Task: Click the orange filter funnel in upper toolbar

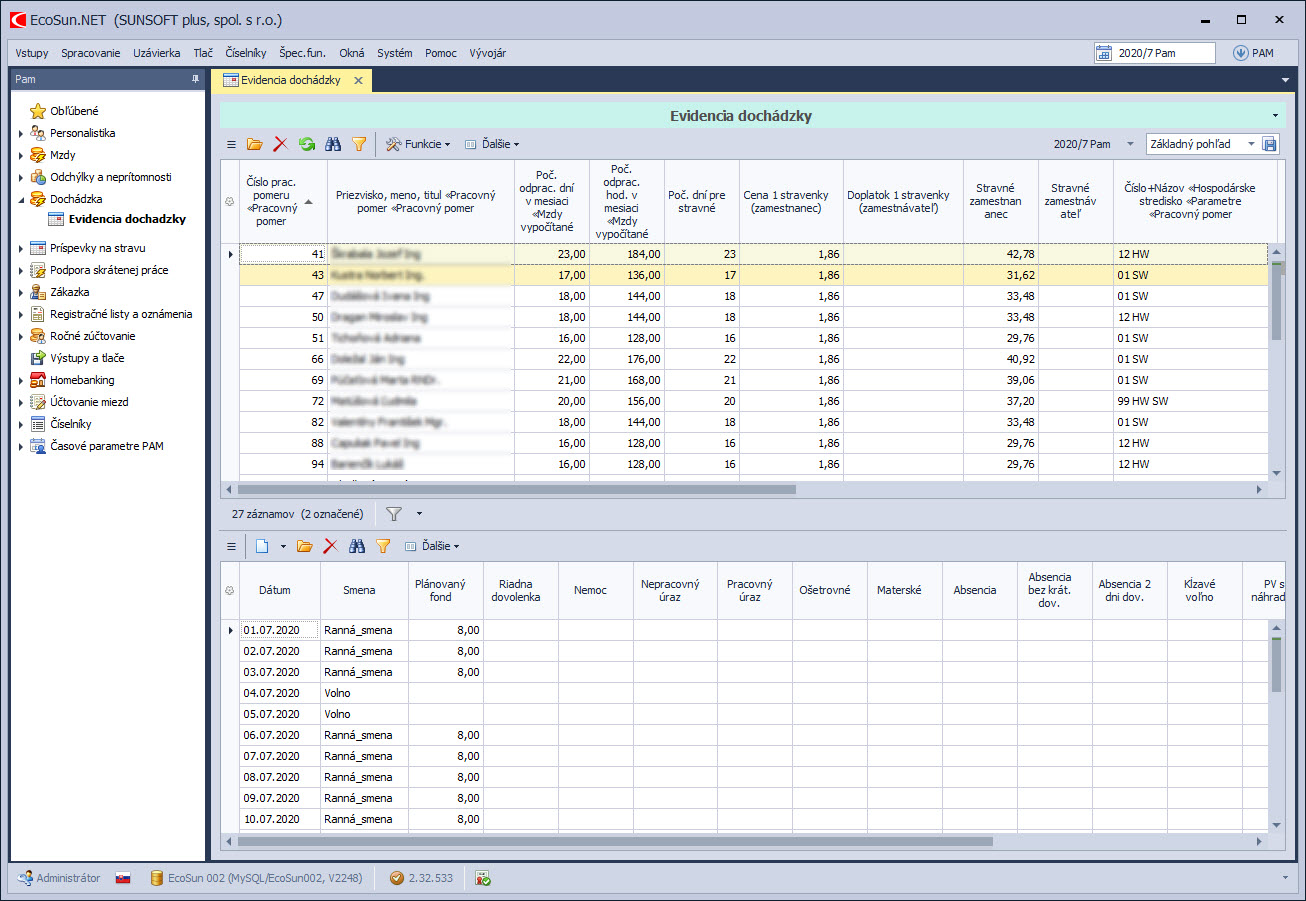Action: coord(359,144)
